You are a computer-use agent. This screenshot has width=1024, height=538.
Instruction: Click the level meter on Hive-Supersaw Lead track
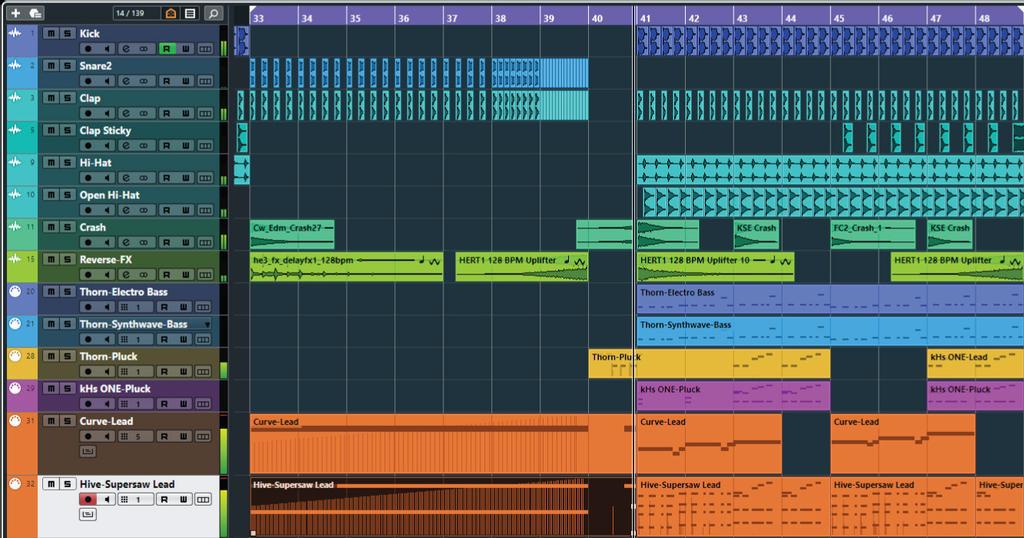pyautogui.click(x=224, y=507)
